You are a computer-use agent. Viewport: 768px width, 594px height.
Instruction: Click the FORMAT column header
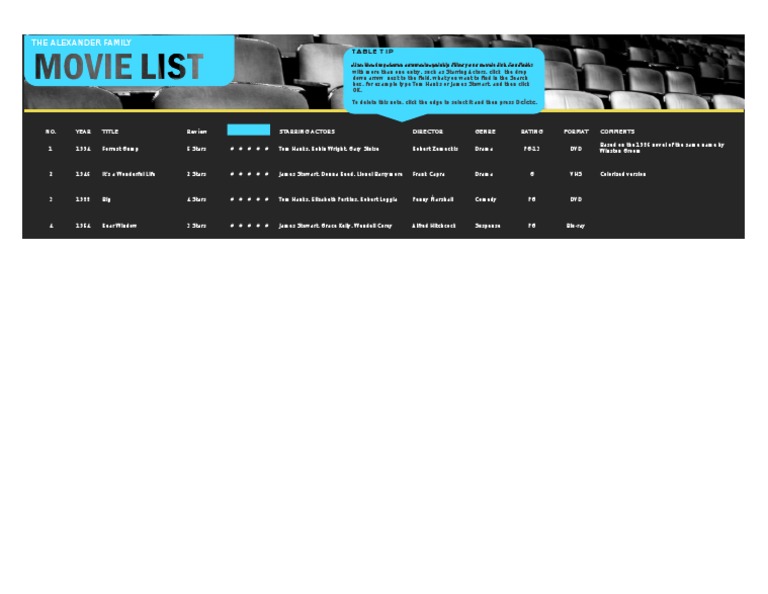click(x=576, y=132)
